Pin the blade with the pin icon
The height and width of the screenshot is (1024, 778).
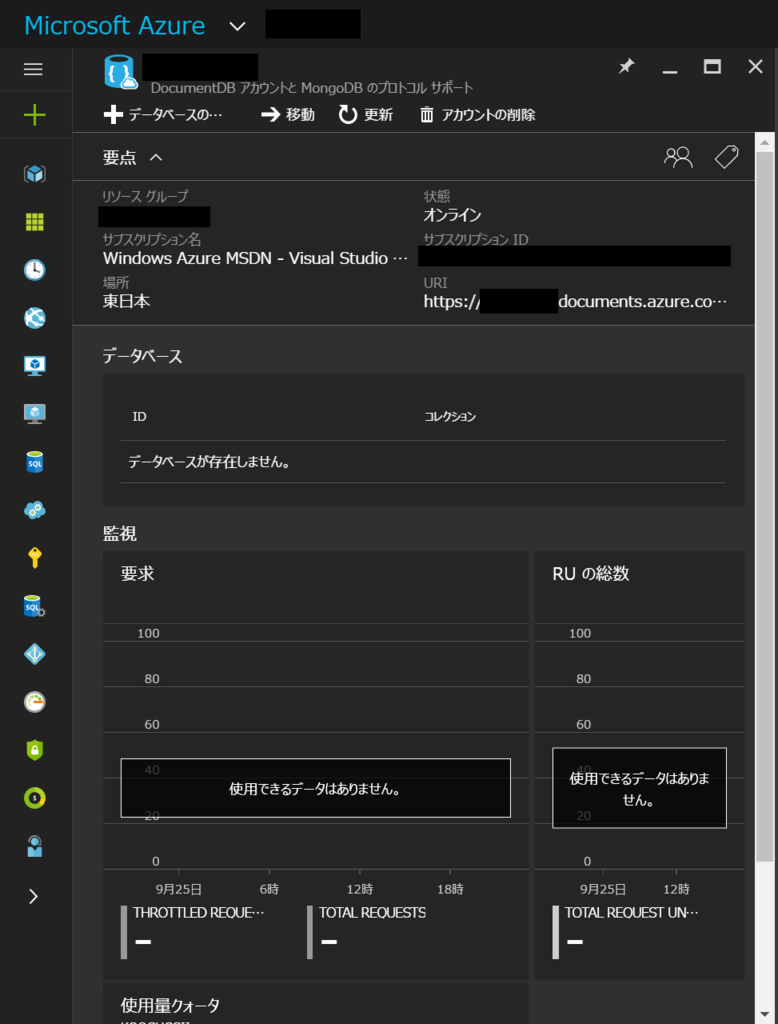click(x=626, y=66)
